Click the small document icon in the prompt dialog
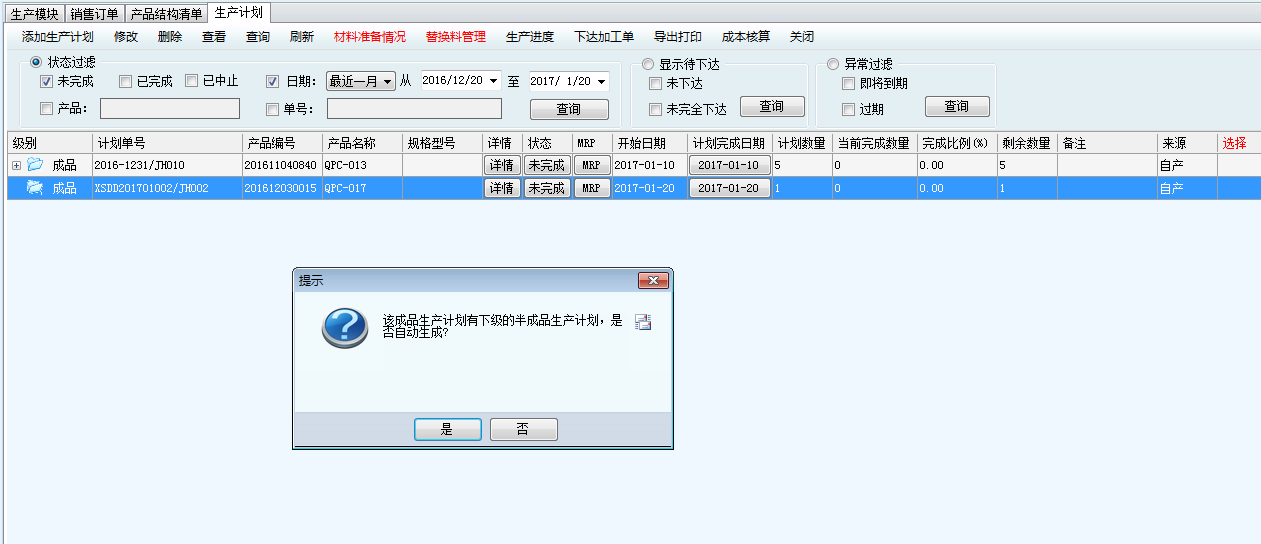 point(643,322)
